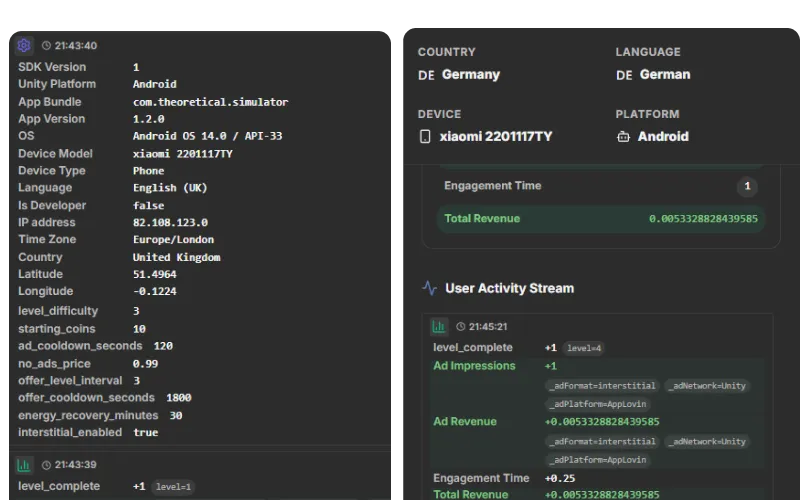
Task: Click _adFormat=interstitial tag under Ad Impressions
Action: [602, 386]
